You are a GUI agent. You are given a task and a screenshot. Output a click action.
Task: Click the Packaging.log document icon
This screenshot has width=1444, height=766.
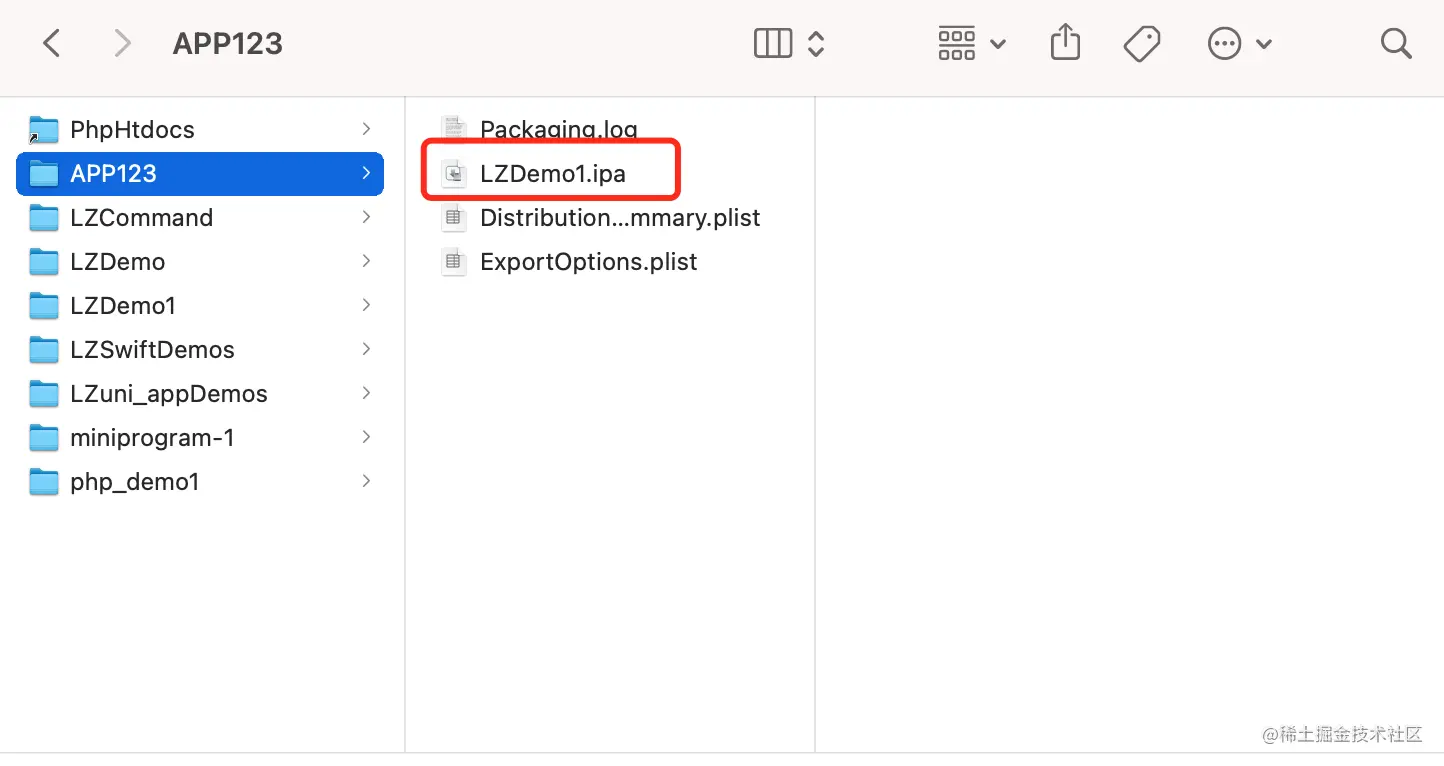(x=455, y=129)
